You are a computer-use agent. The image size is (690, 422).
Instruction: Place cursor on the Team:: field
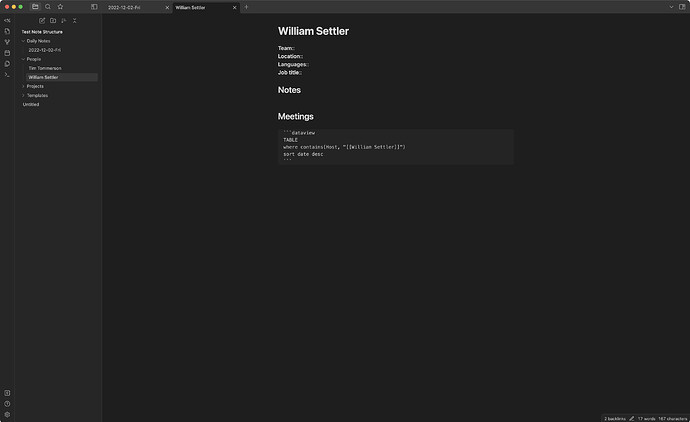[x=286, y=48]
